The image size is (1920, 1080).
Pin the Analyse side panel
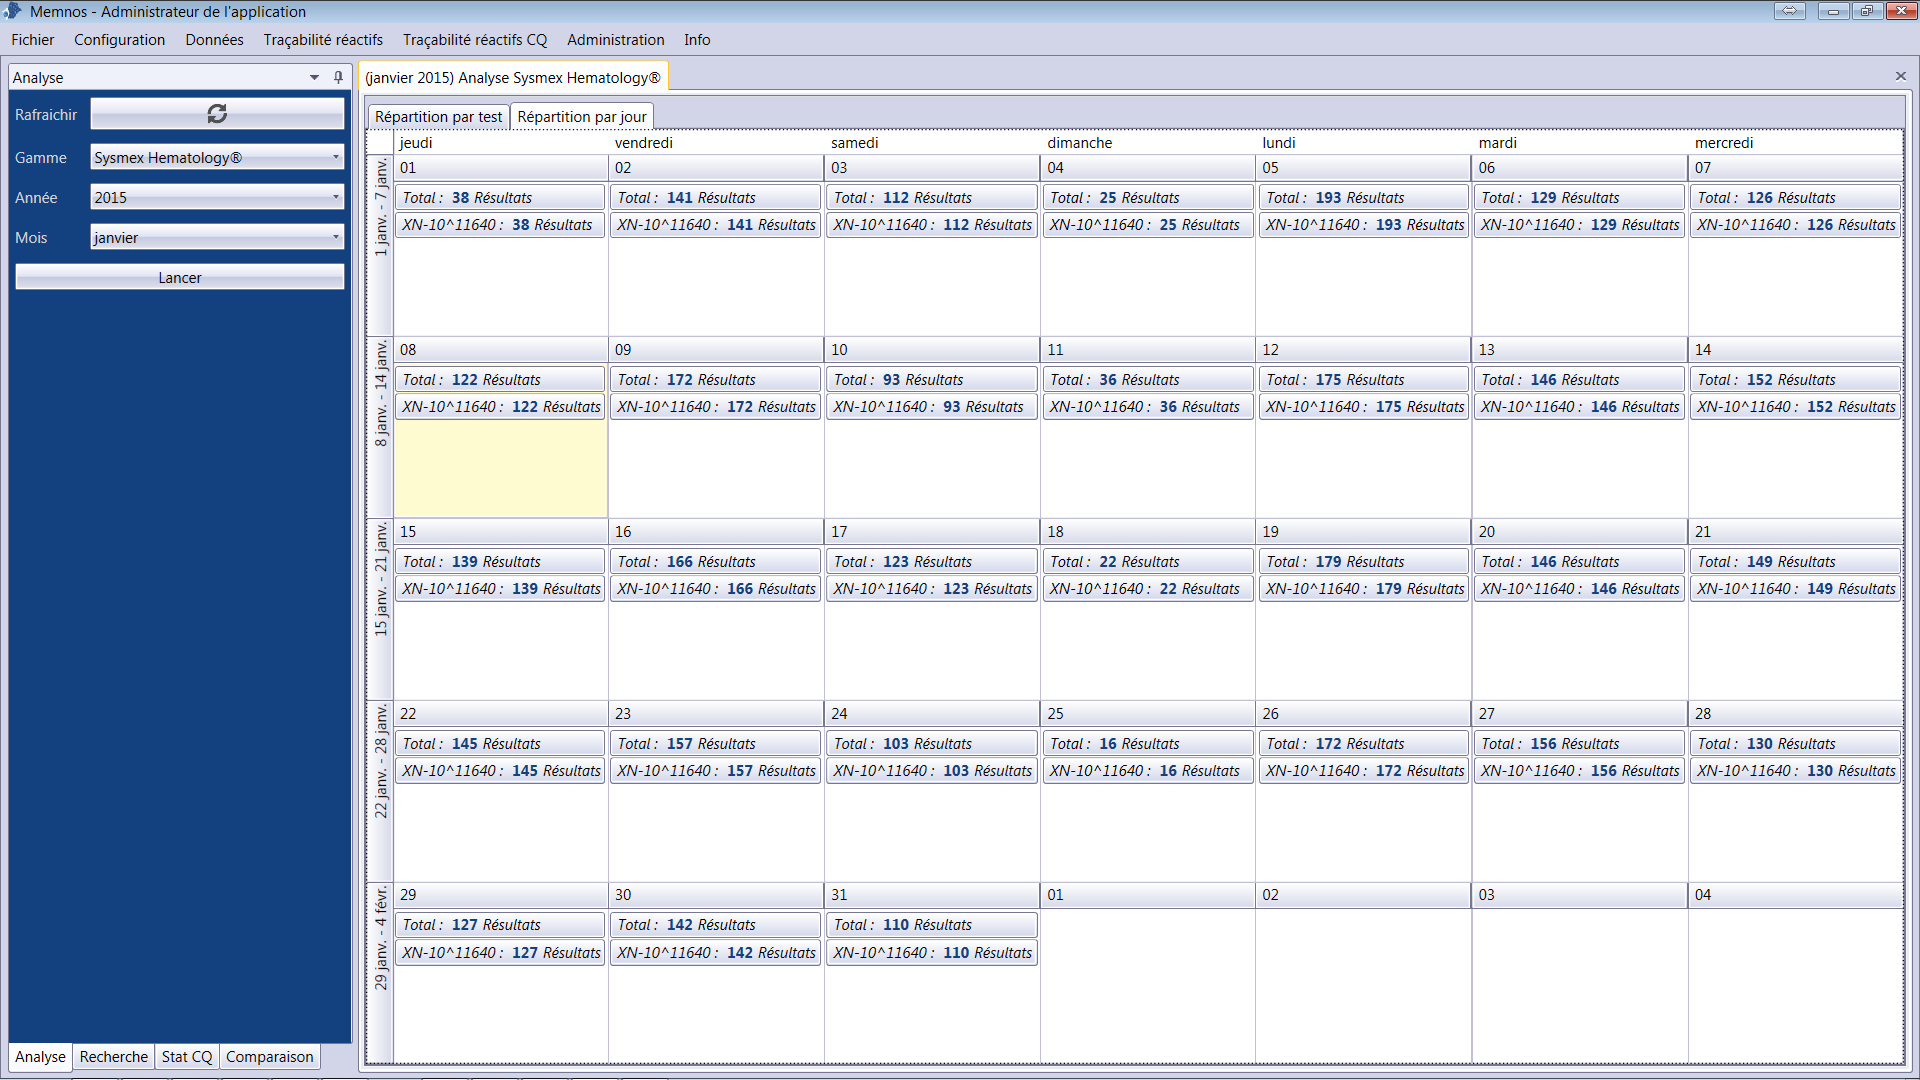click(339, 77)
